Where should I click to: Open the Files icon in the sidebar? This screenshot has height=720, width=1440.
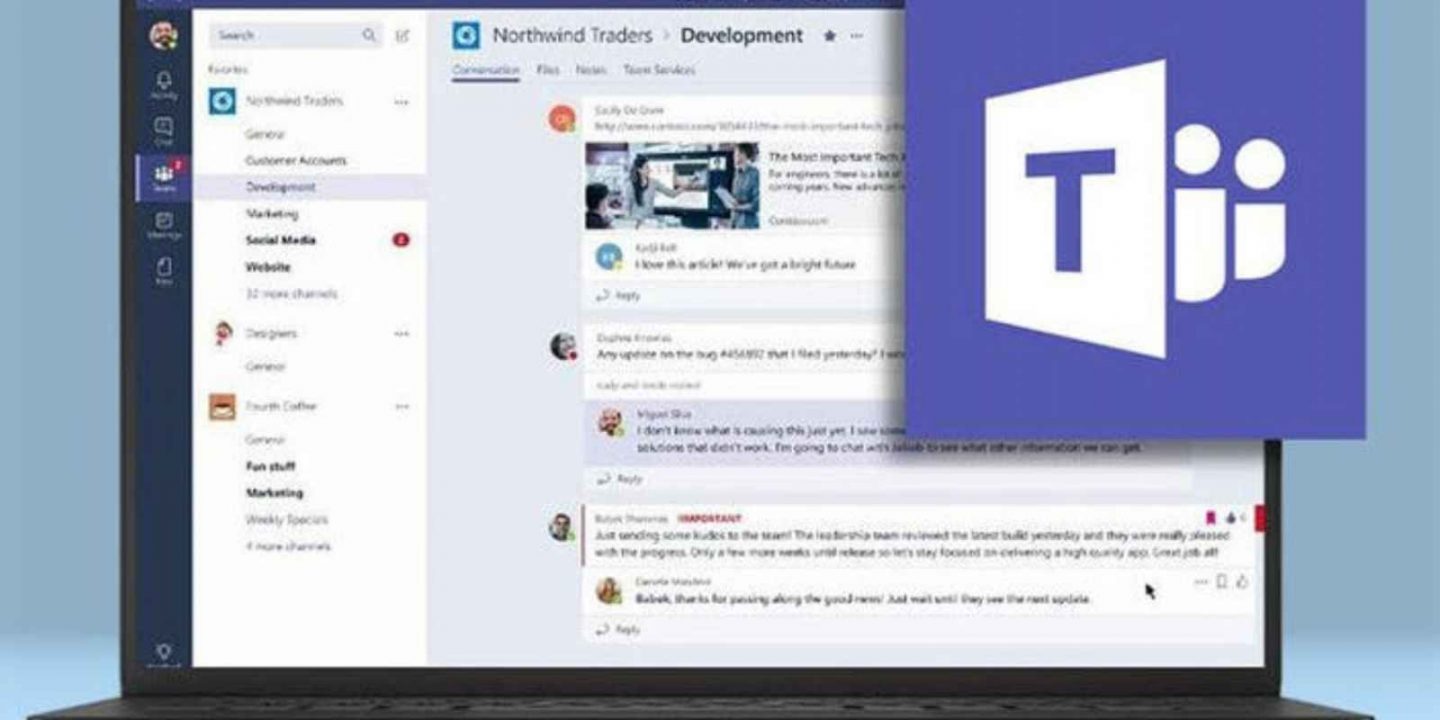point(163,269)
